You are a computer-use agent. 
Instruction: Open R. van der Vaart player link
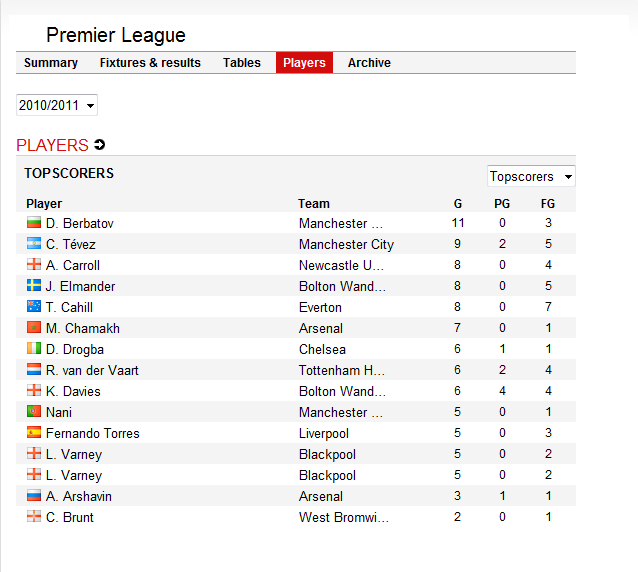(92, 370)
